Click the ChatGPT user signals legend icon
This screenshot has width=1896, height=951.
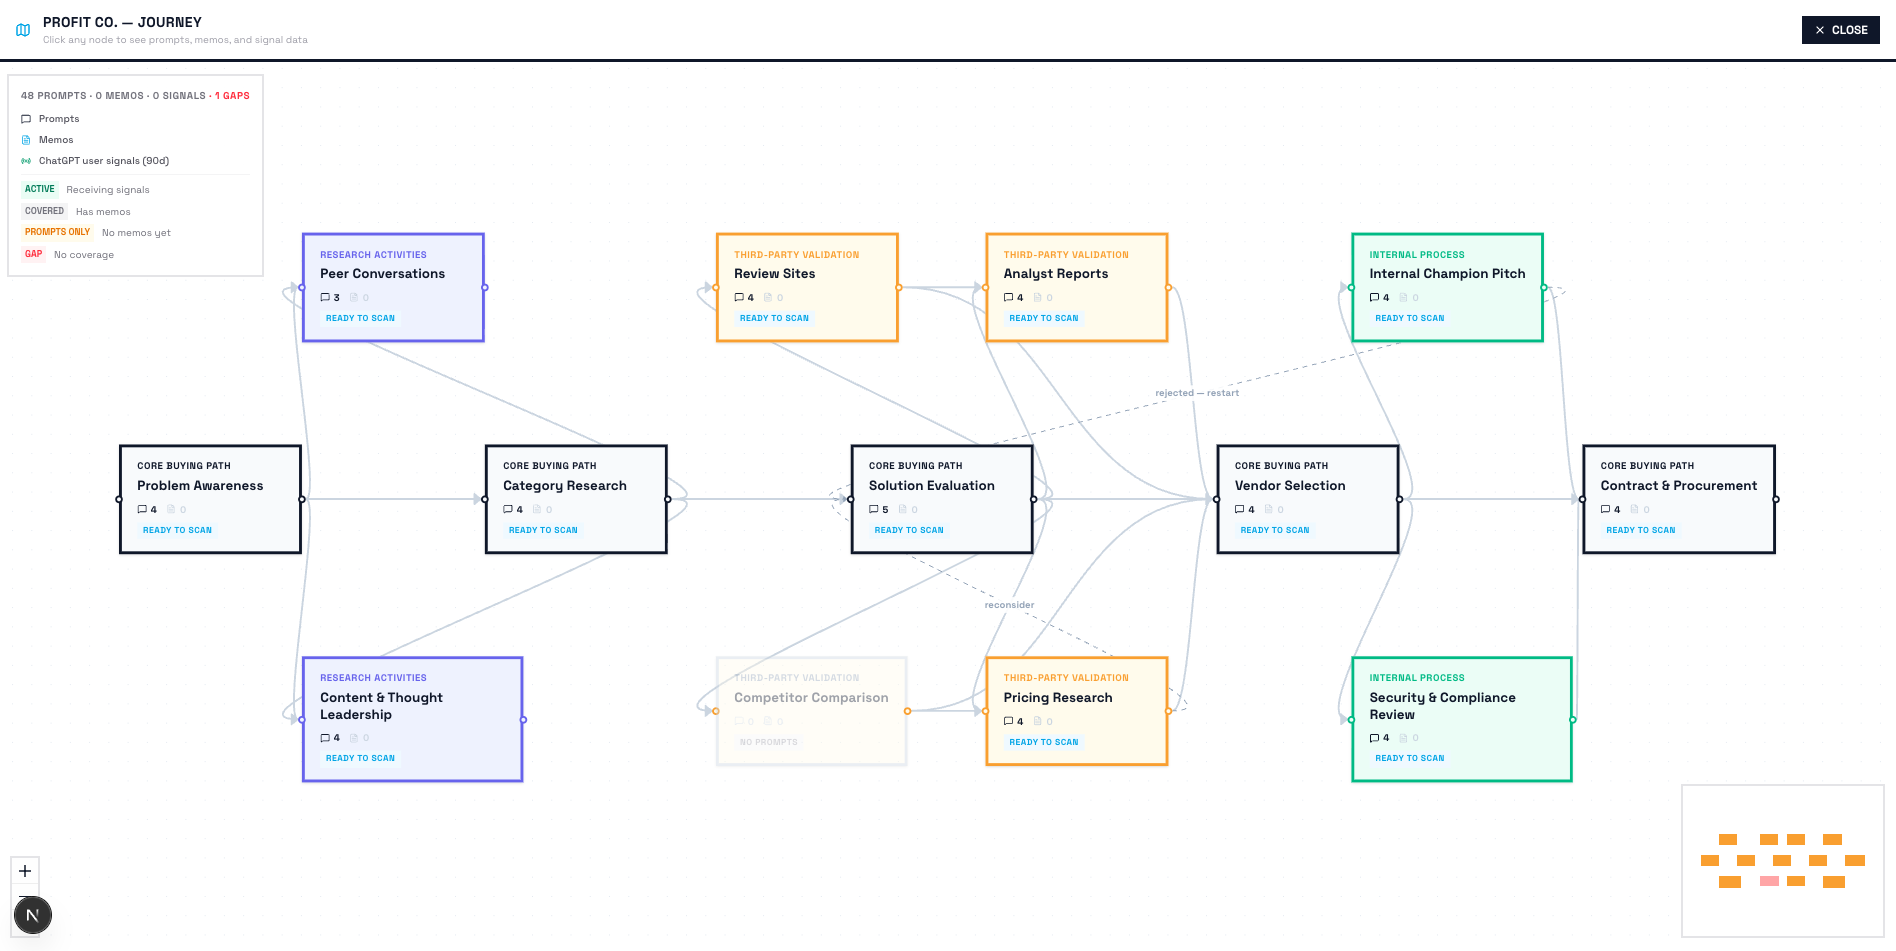(x=26, y=161)
